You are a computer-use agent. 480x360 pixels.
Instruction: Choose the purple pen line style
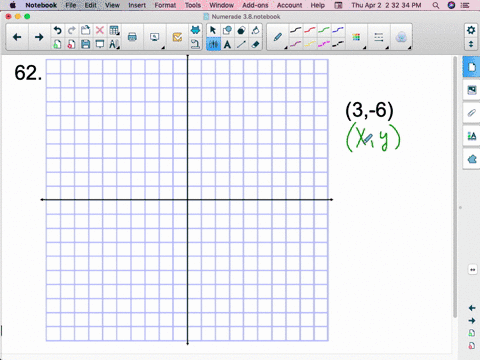pos(296,44)
